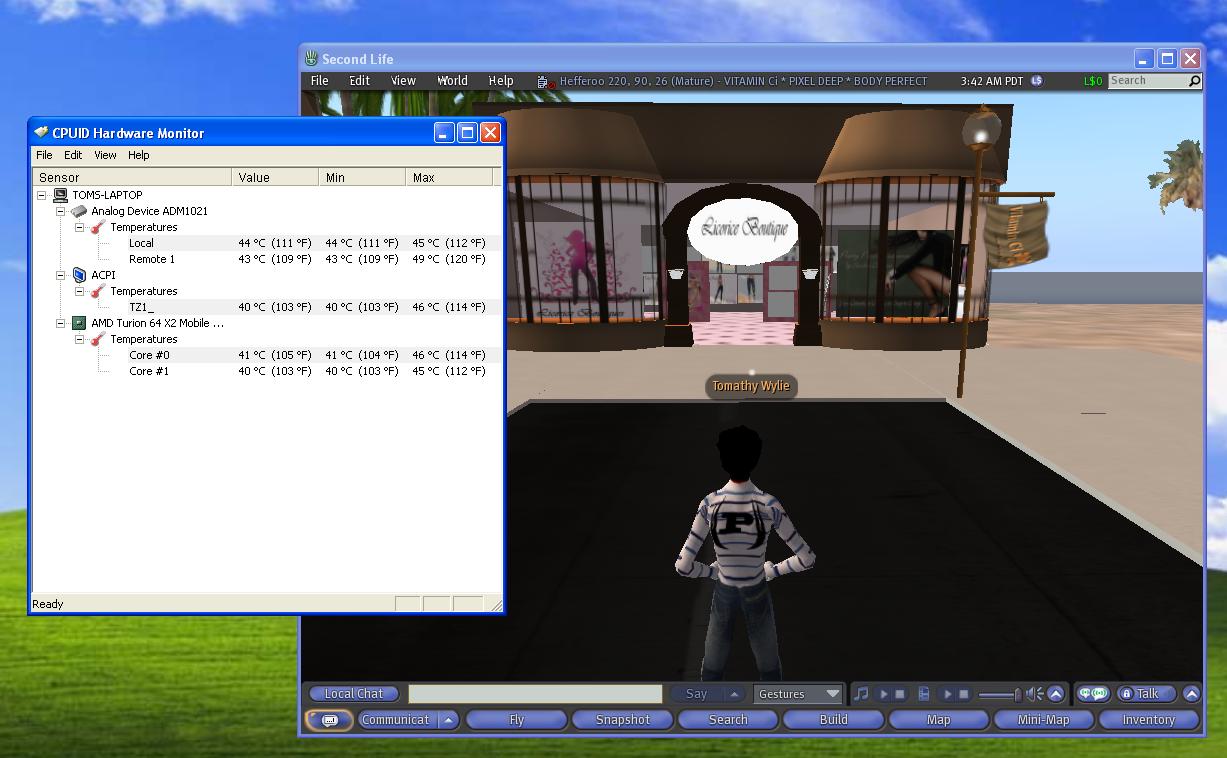Expand the voice settings arrow beside Talk
1227x758 pixels.
pos(1191,694)
